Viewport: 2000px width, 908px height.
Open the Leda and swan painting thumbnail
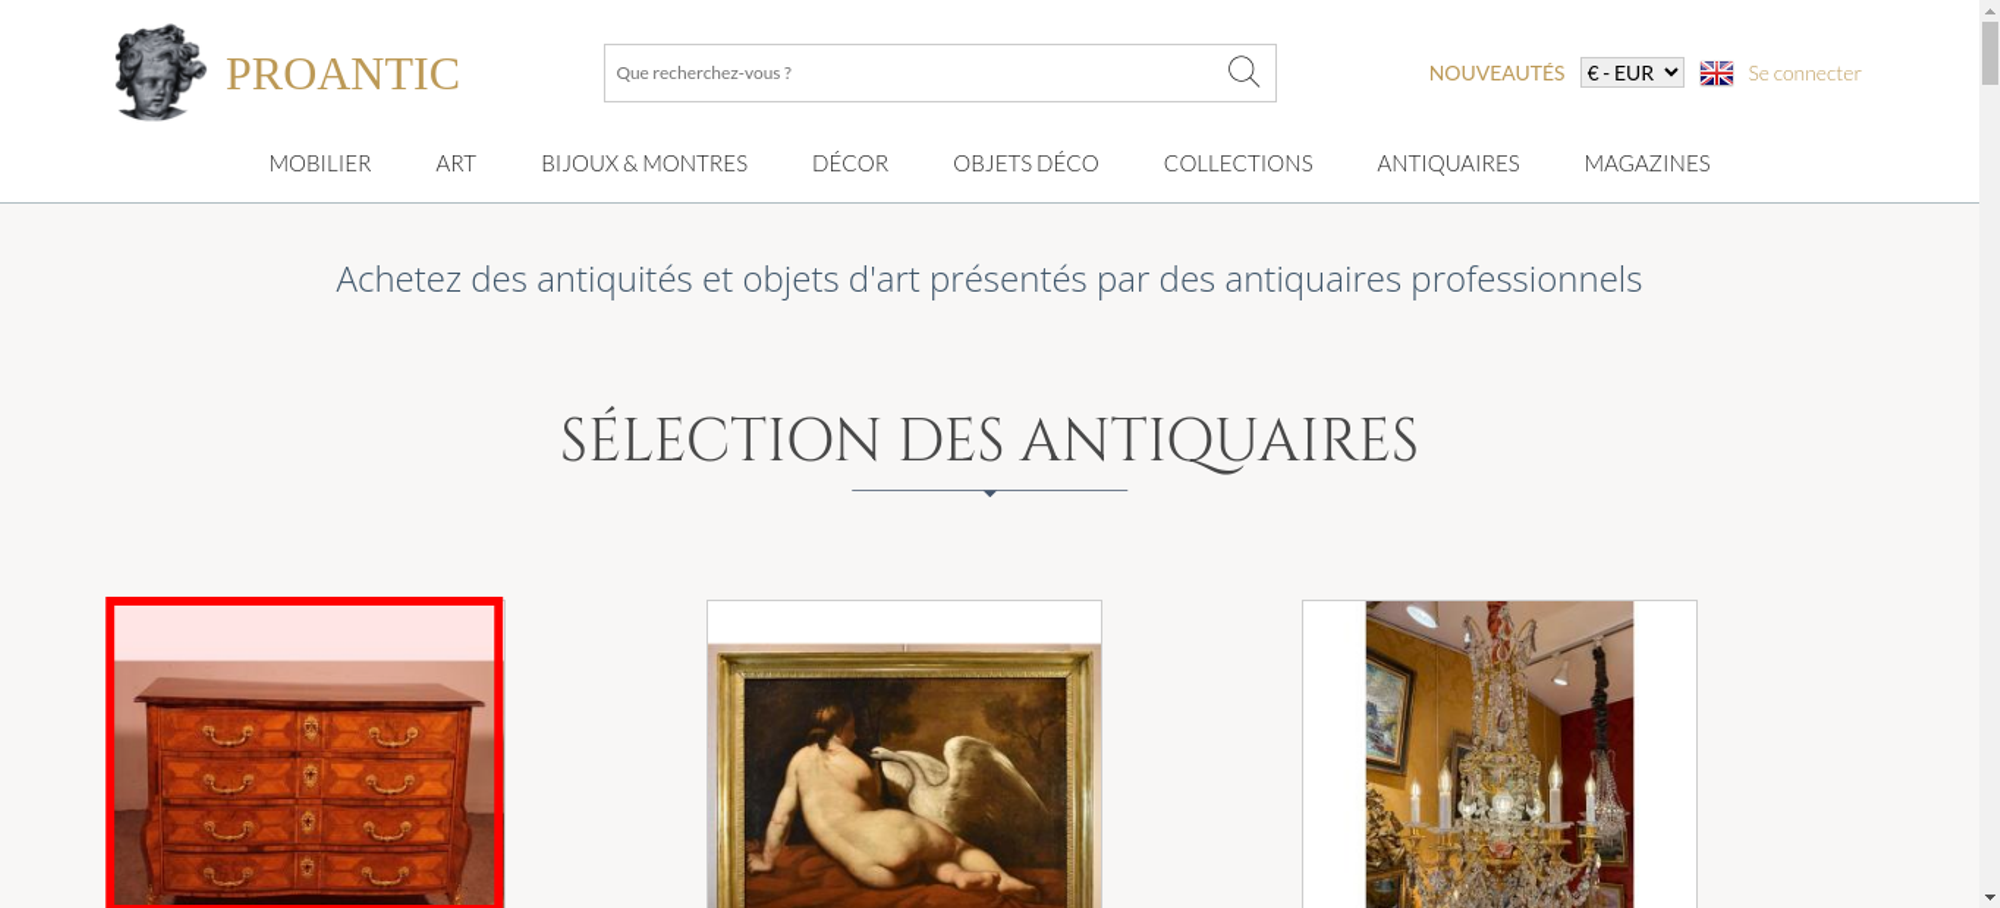click(904, 754)
